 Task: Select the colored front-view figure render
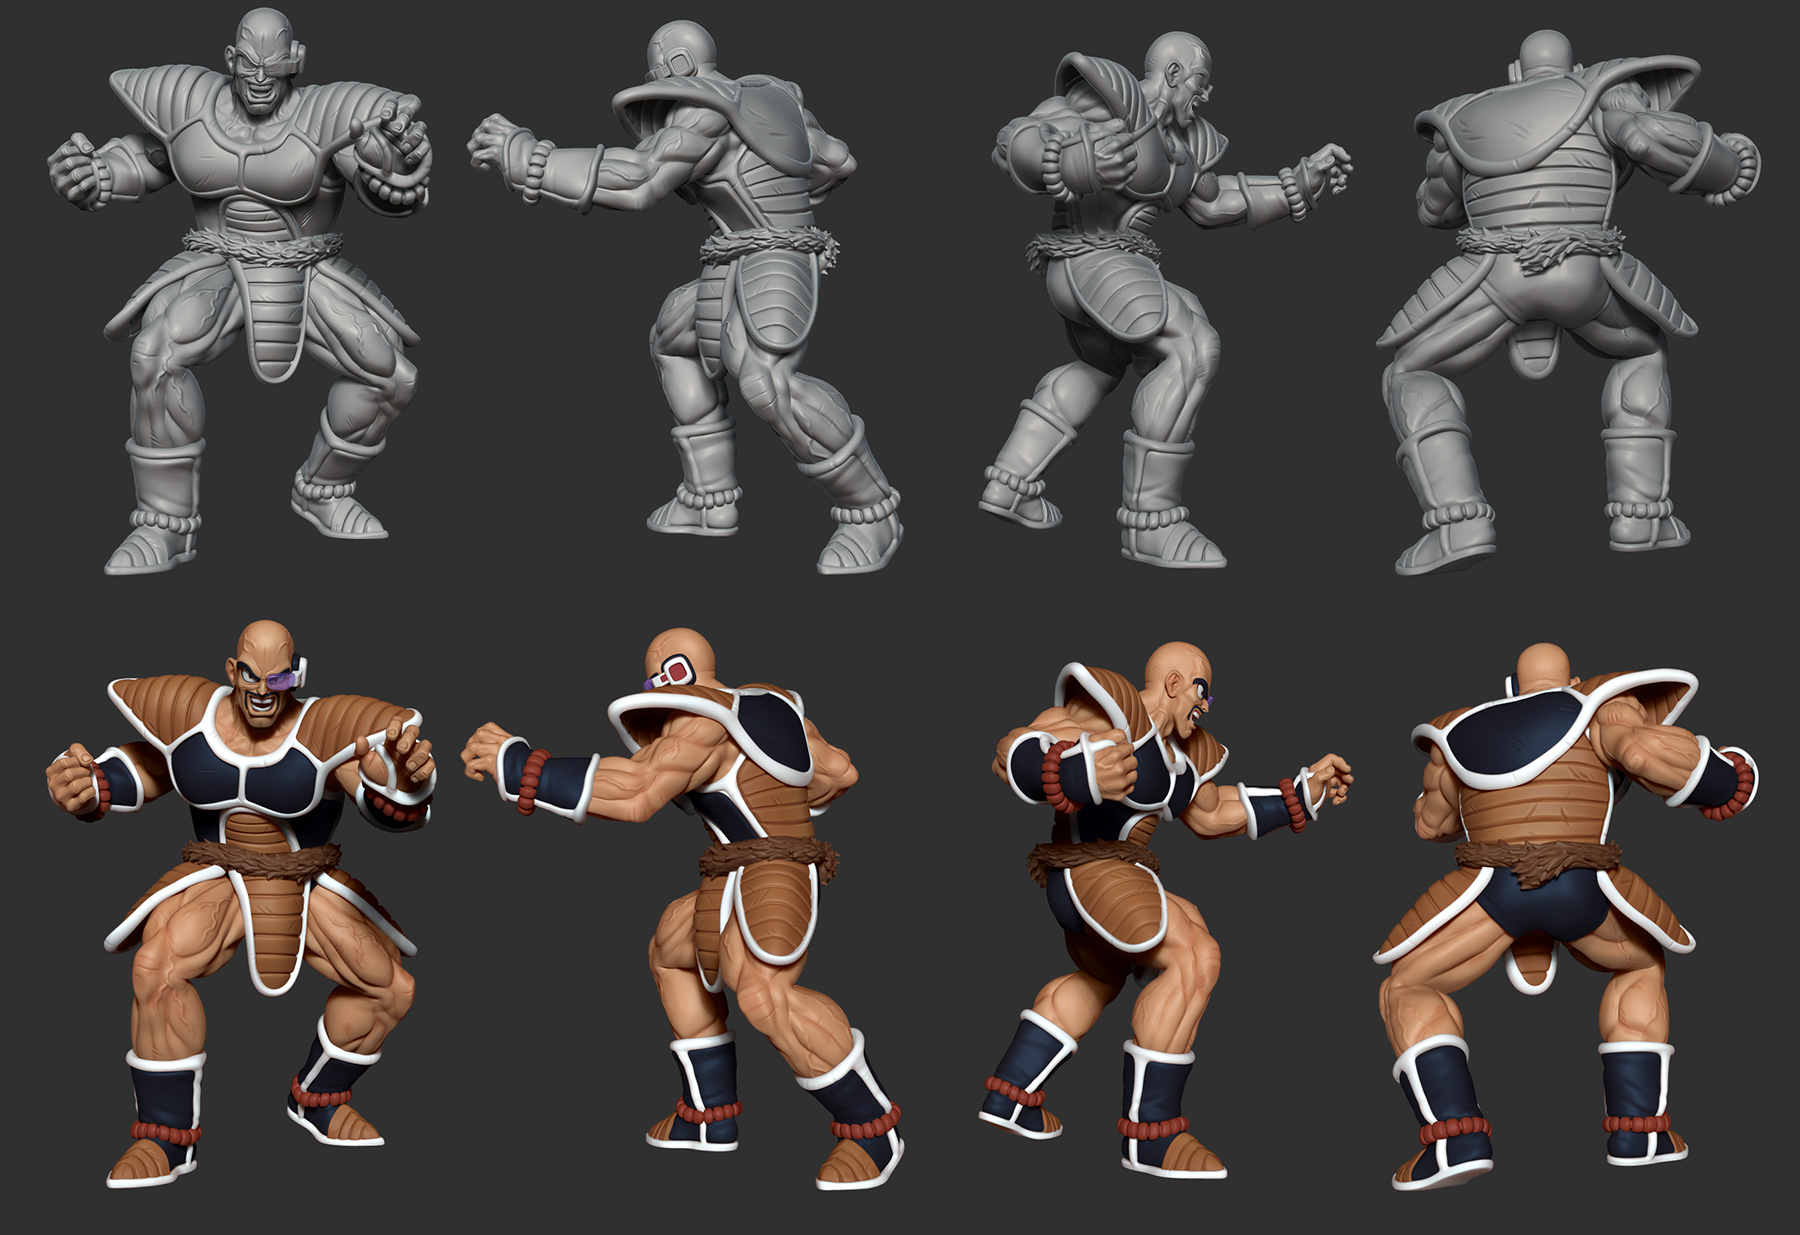(241, 904)
